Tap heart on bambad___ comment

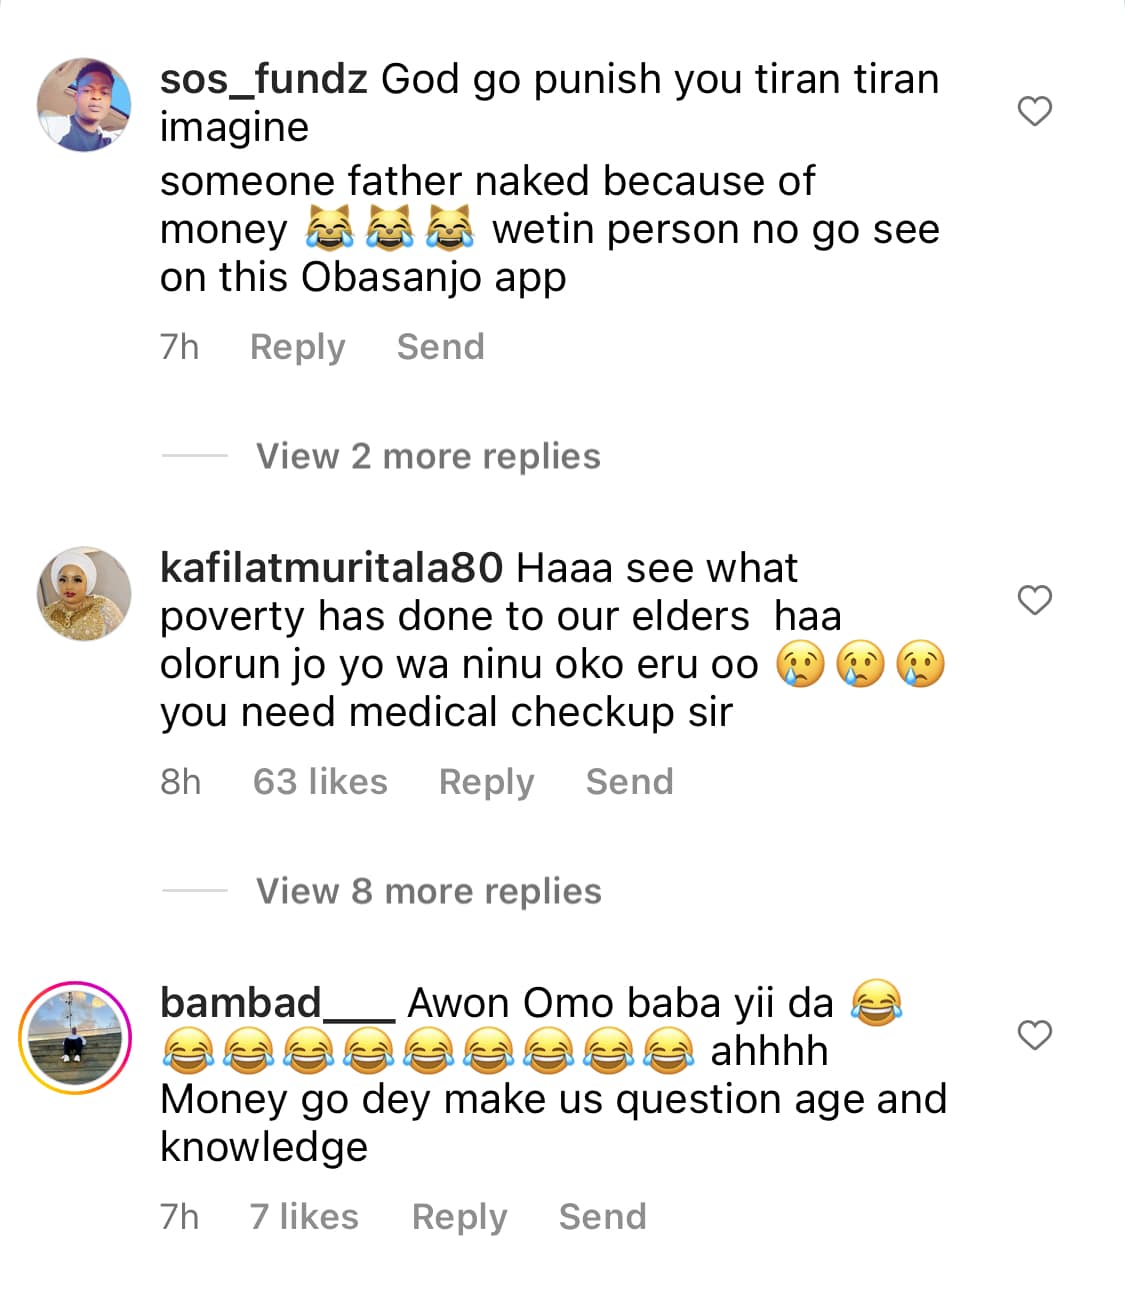tap(1034, 1035)
